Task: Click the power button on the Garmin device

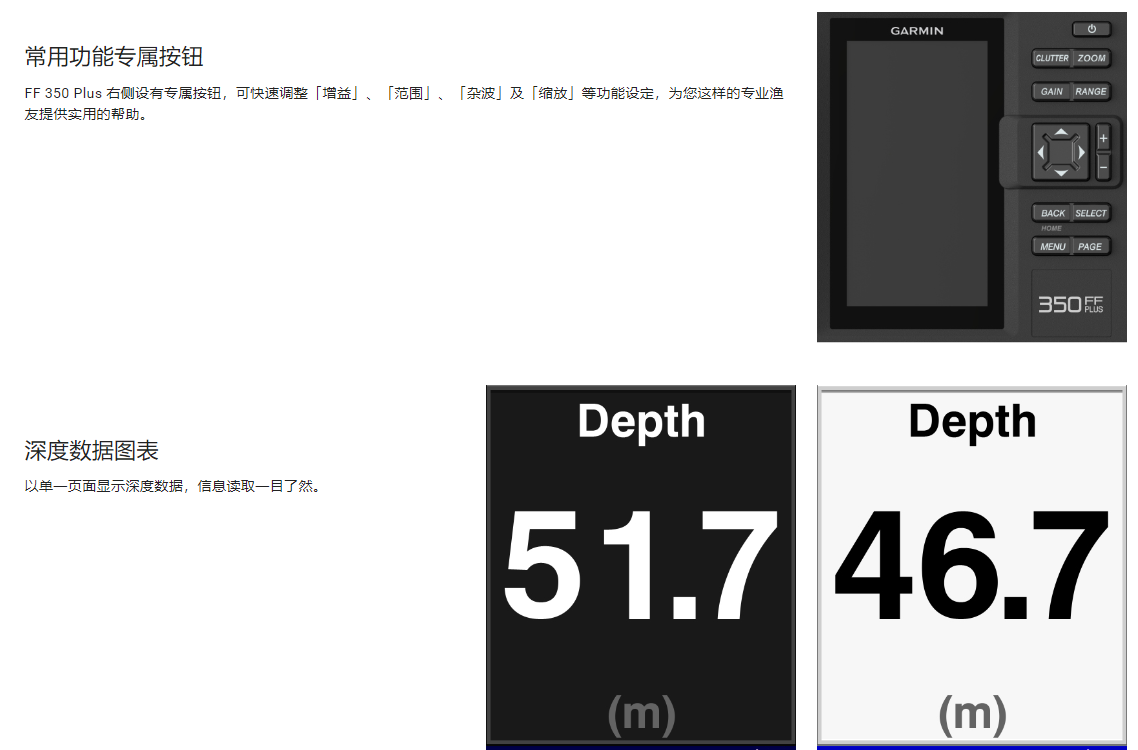Action: pyautogui.click(x=1091, y=29)
